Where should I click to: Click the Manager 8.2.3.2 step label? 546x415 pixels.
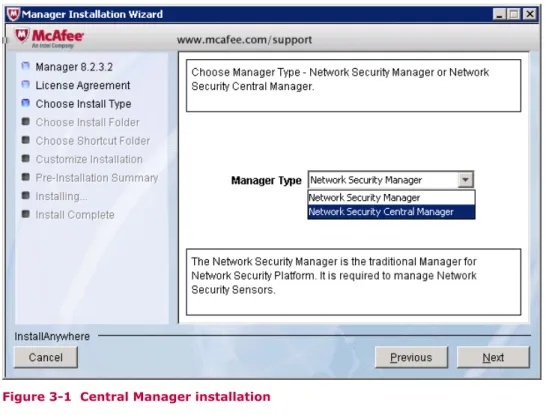74,67
